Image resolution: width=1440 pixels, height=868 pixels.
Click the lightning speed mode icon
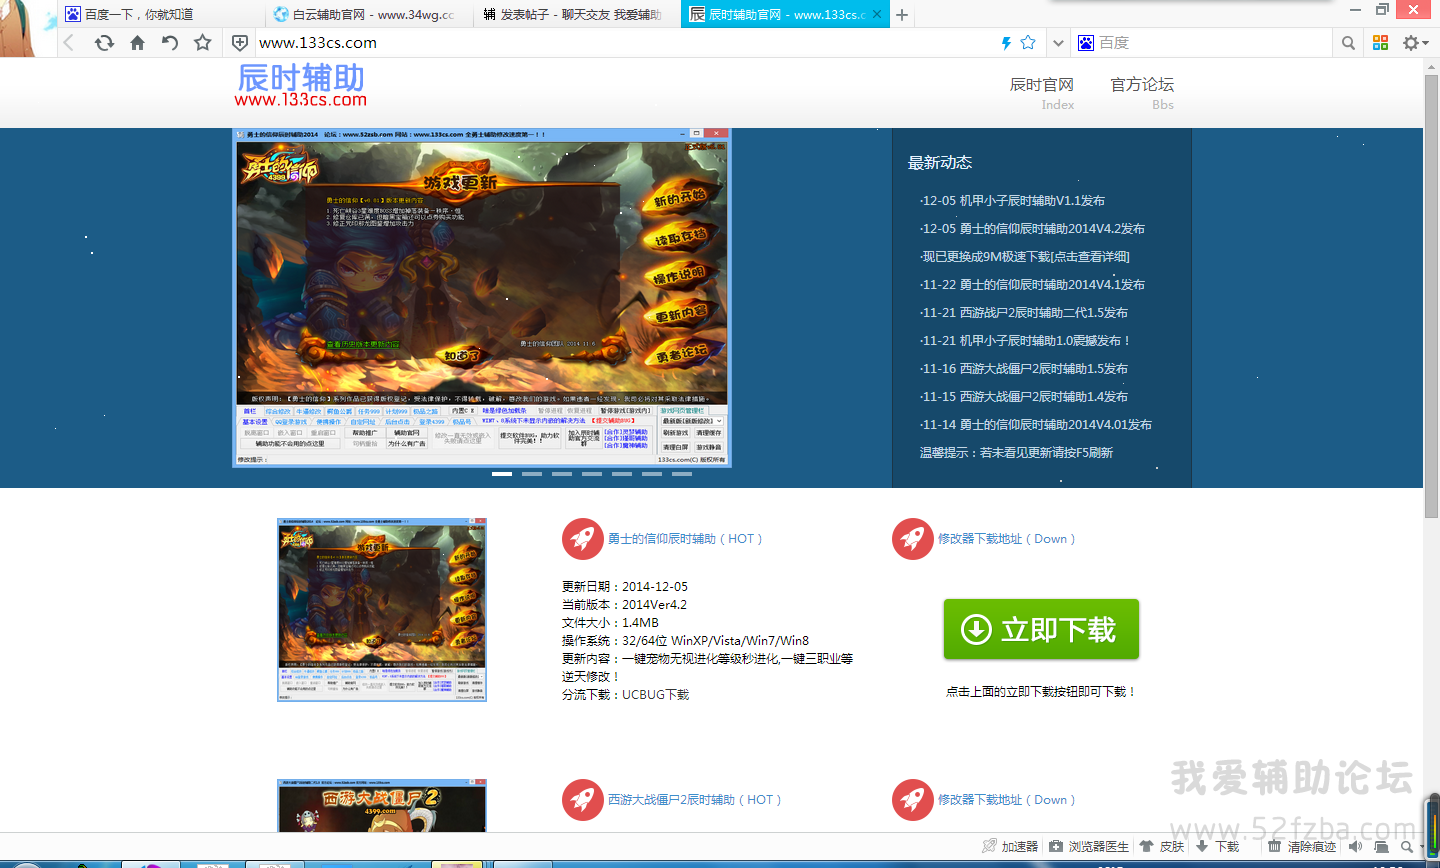1006,43
